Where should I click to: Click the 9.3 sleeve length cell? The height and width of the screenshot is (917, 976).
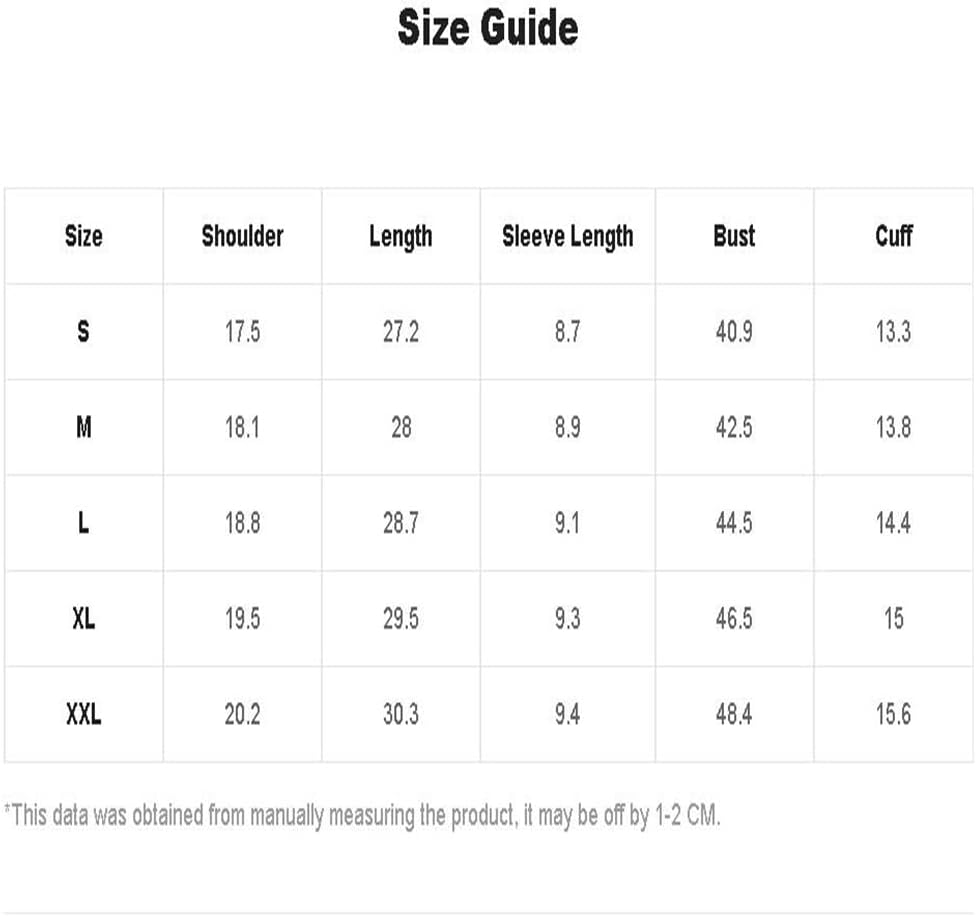(x=568, y=619)
